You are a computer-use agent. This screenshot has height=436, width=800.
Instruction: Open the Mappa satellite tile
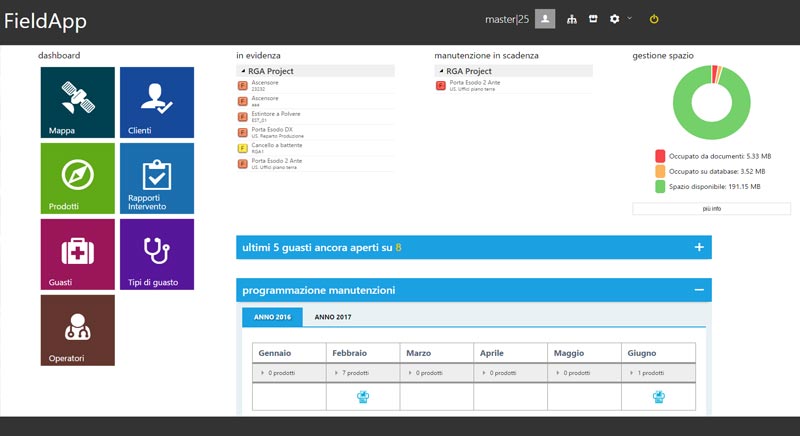(x=77, y=103)
